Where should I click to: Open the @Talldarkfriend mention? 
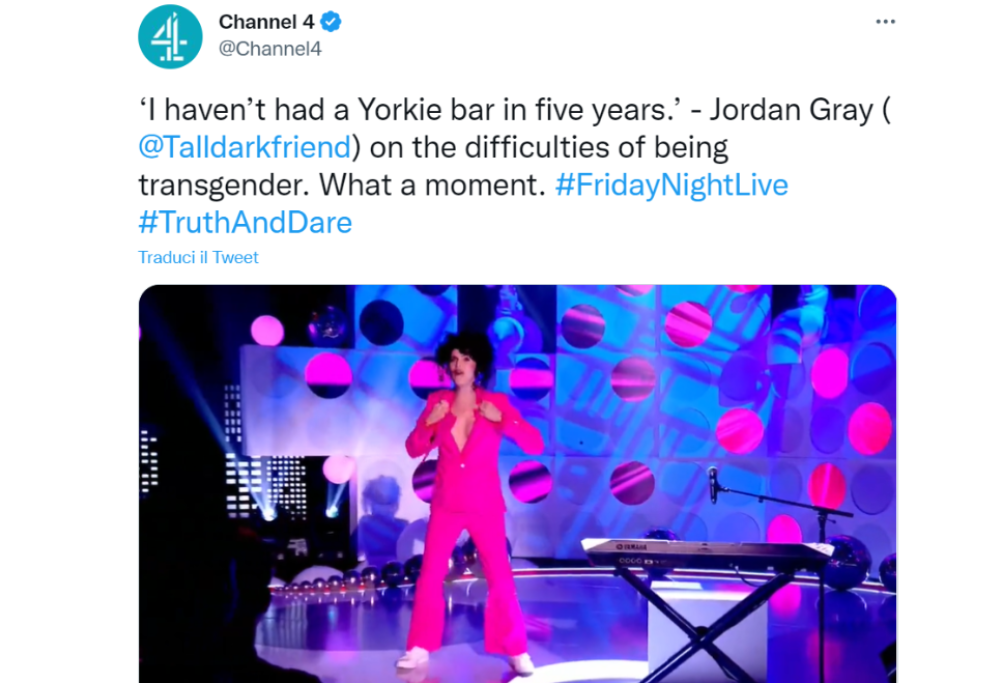click(x=245, y=147)
